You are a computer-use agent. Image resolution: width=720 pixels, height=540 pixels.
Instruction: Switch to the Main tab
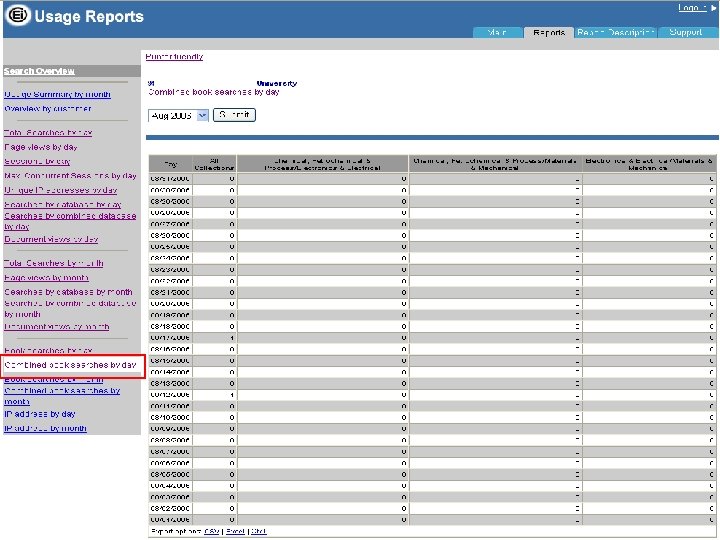[498, 32]
